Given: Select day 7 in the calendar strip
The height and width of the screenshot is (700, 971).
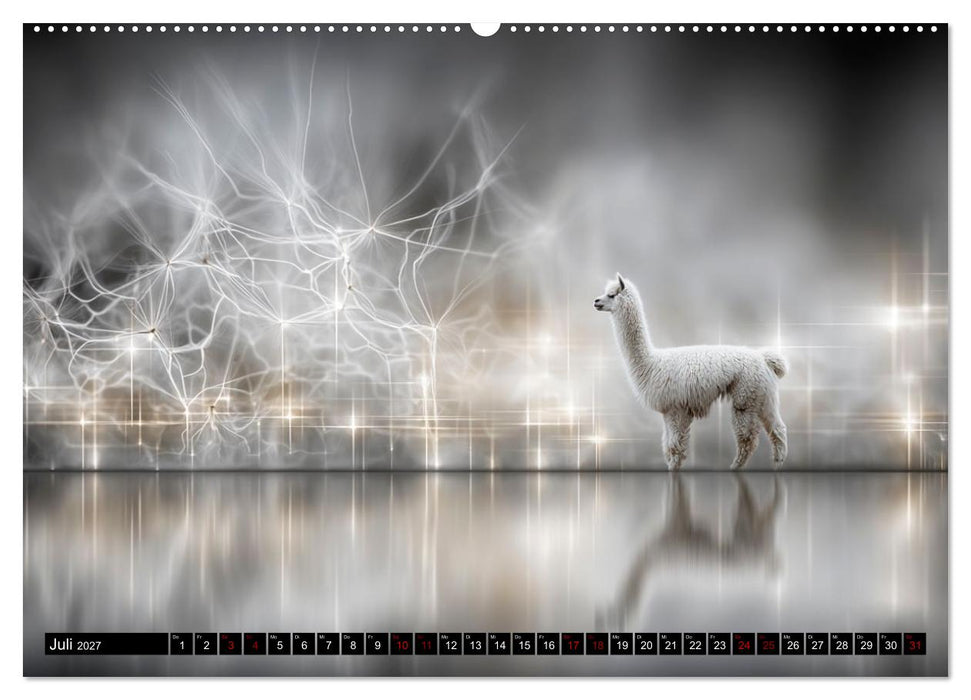Looking at the screenshot, I should click(x=328, y=644).
